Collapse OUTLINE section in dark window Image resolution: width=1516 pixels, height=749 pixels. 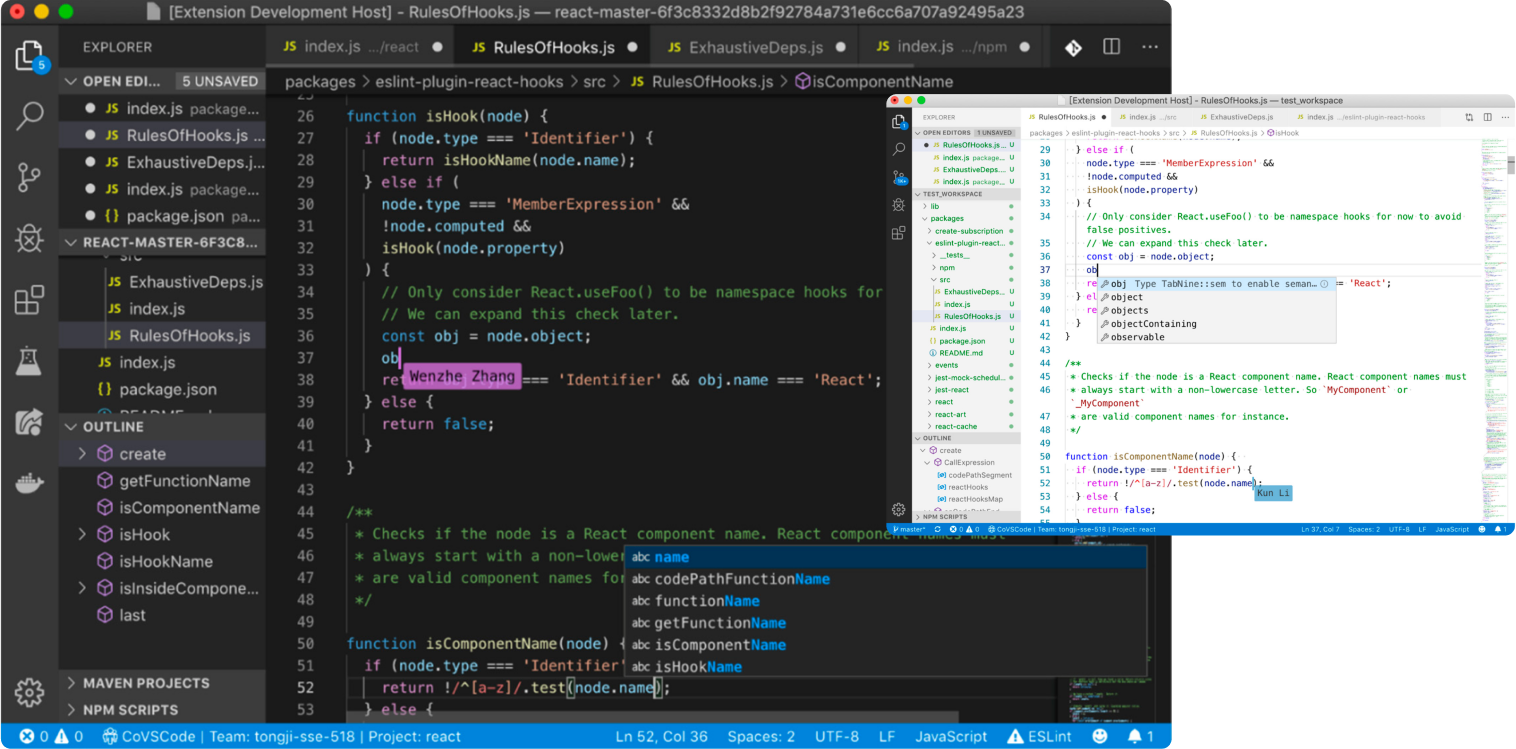(161, 426)
